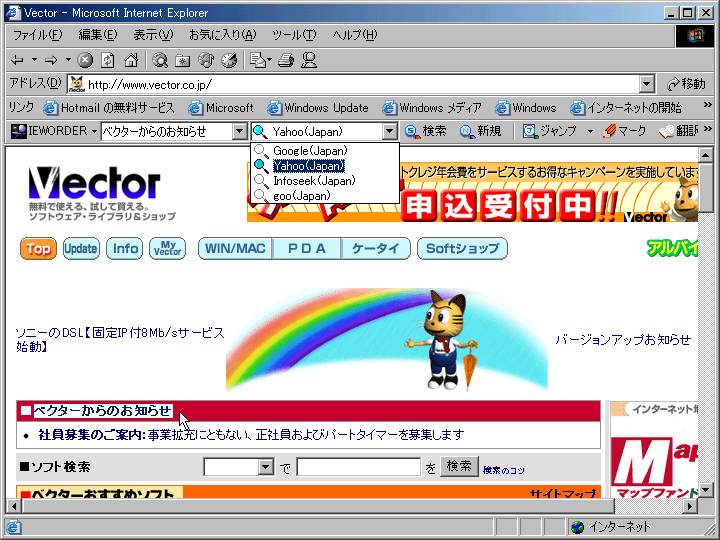The width and height of the screenshot is (720, 540).
Task: Open the Back button history dropdown arrow
Action: (34, 60)
